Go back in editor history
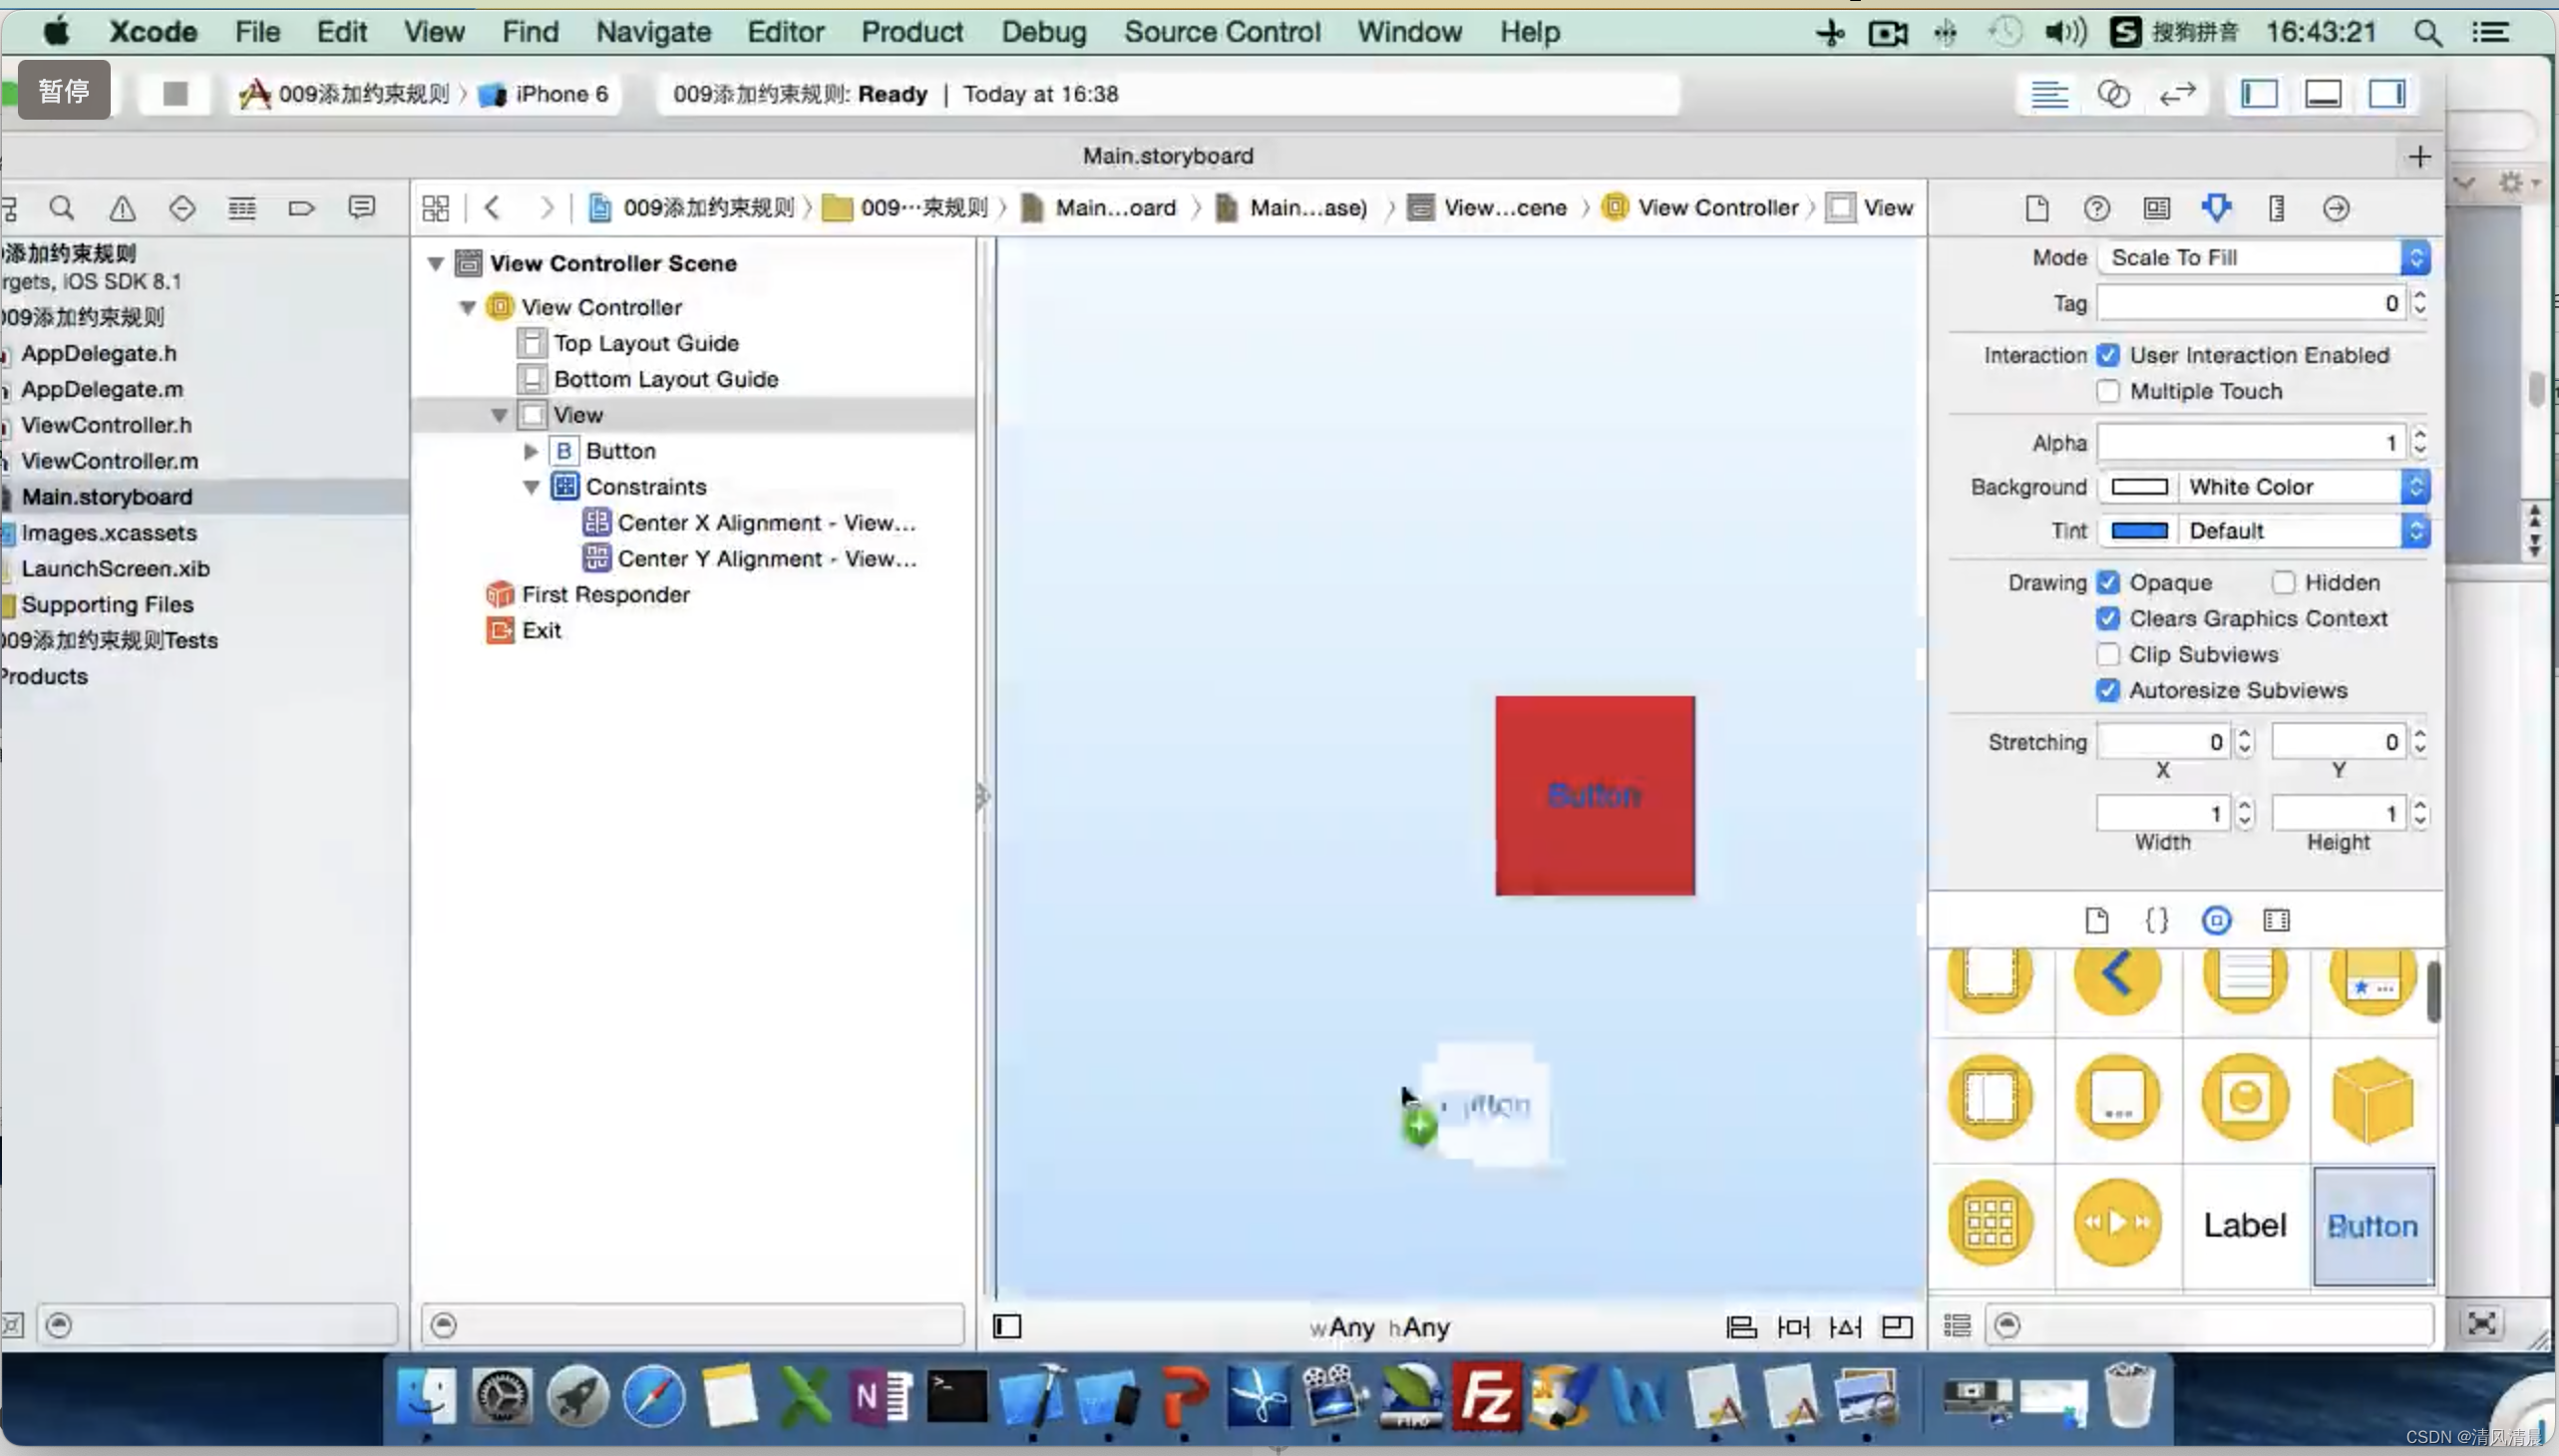The height and width of the screenshot is (1456, 2559). tap(492, 208)
